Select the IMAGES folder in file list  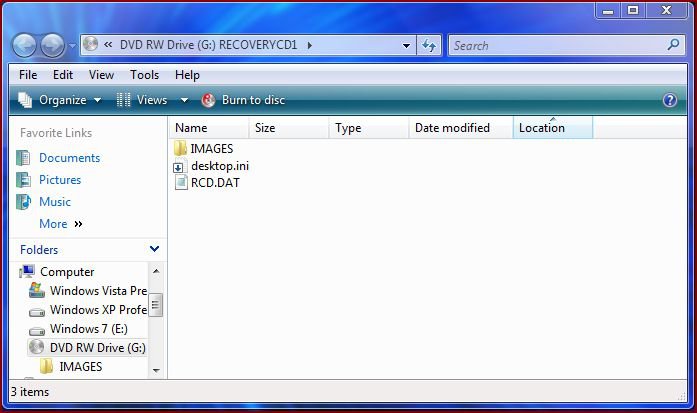pos(204,148)
